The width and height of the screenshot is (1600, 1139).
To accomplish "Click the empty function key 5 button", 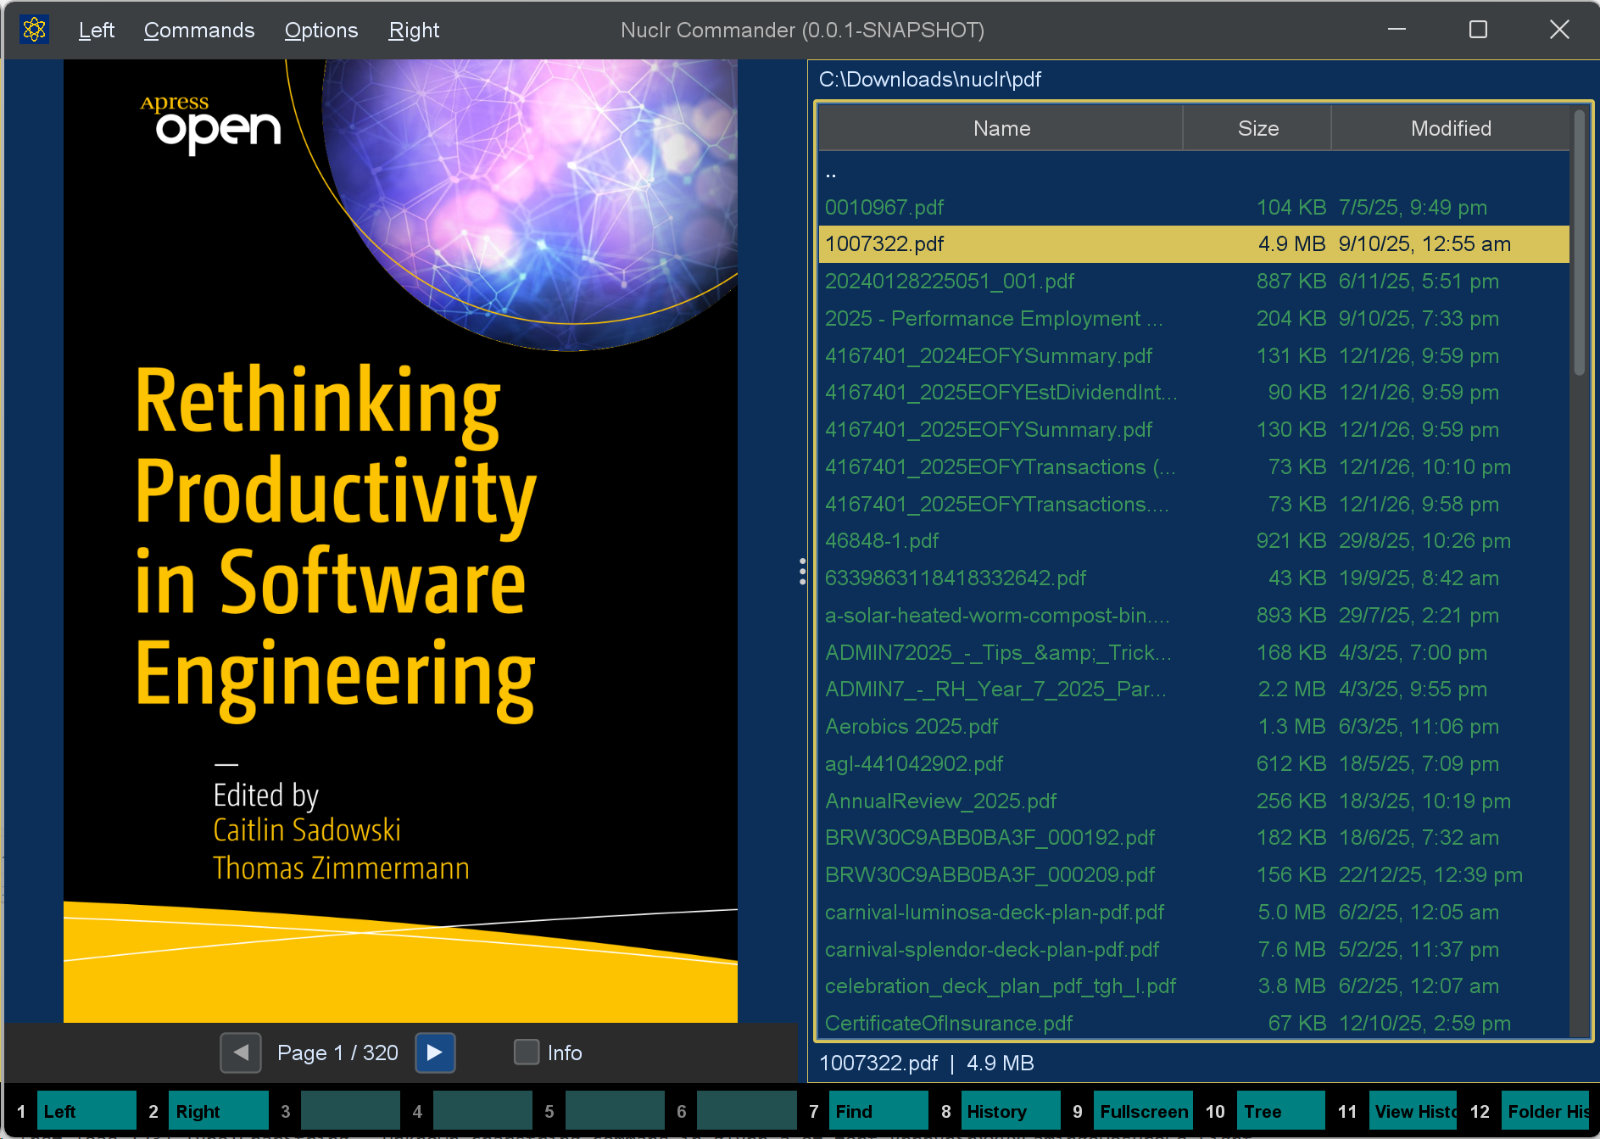I will (615, 1111).
